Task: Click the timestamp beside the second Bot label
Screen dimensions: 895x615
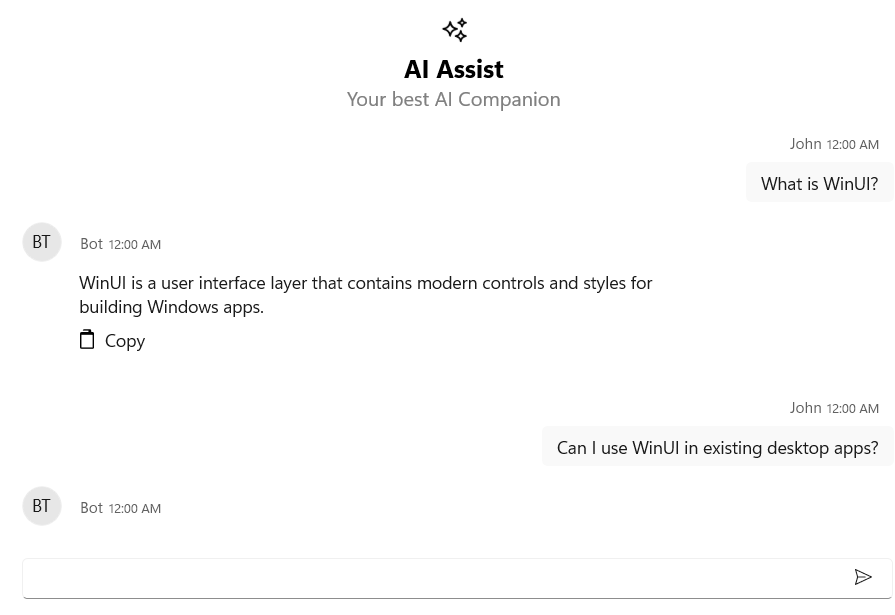Action: [x=134, y=508]
